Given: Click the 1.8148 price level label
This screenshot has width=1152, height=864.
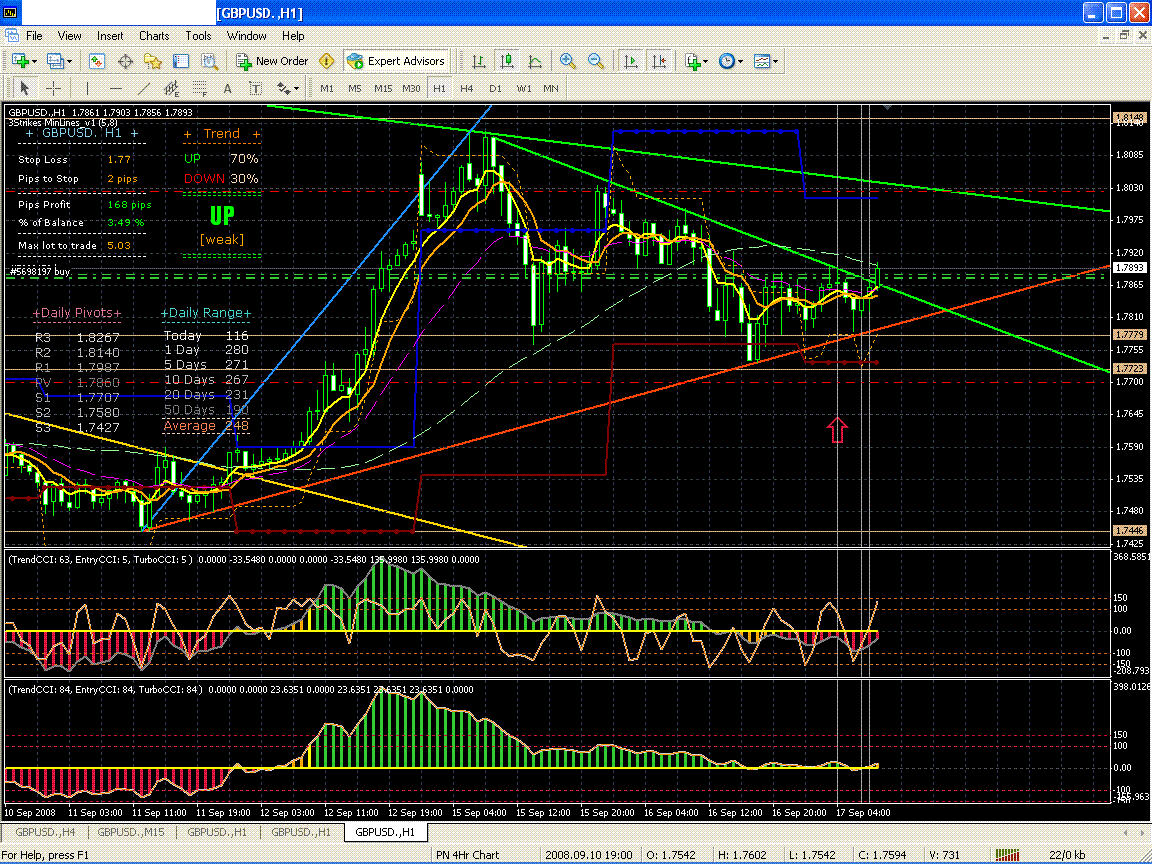Looking at the screenshot, I should 1129,118.
